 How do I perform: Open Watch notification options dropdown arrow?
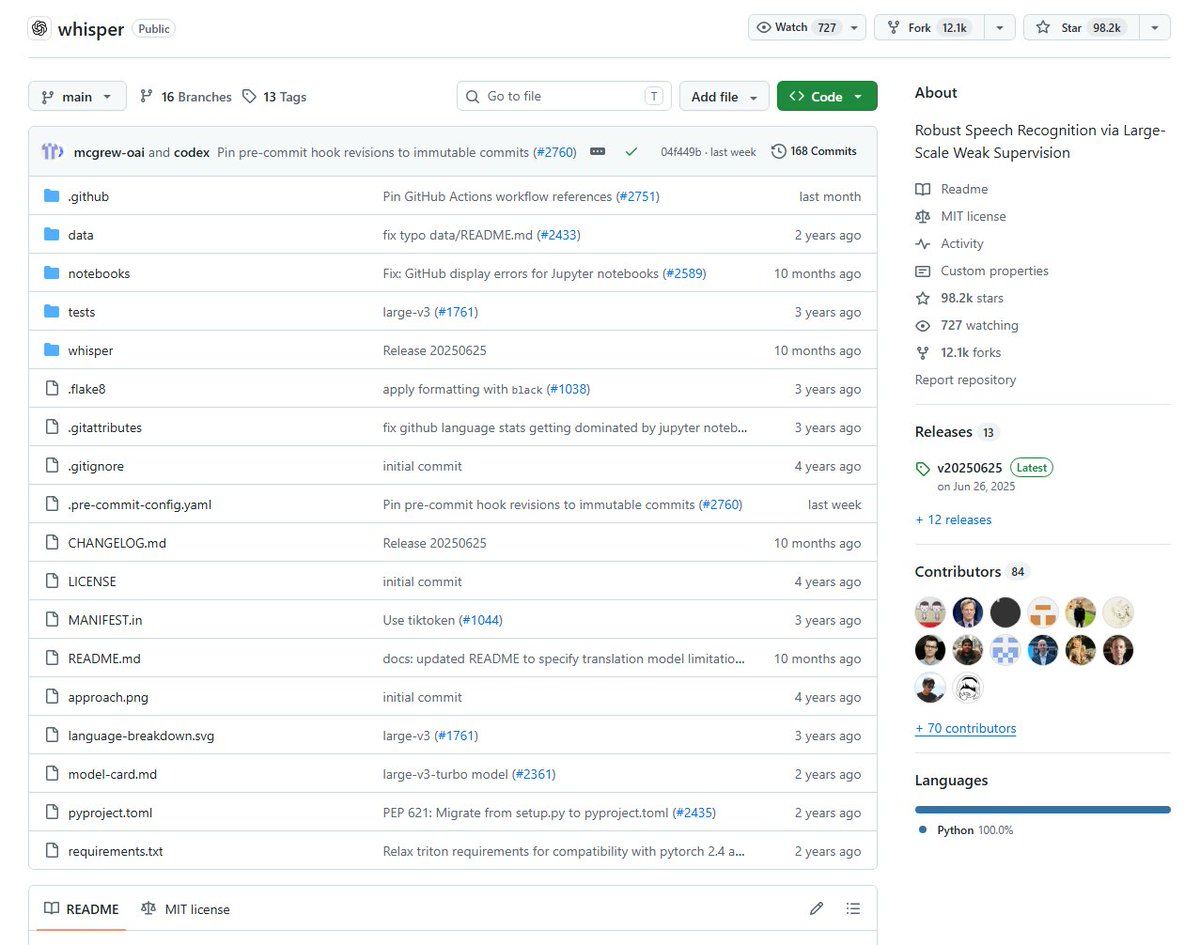click(x=855, y=28)
